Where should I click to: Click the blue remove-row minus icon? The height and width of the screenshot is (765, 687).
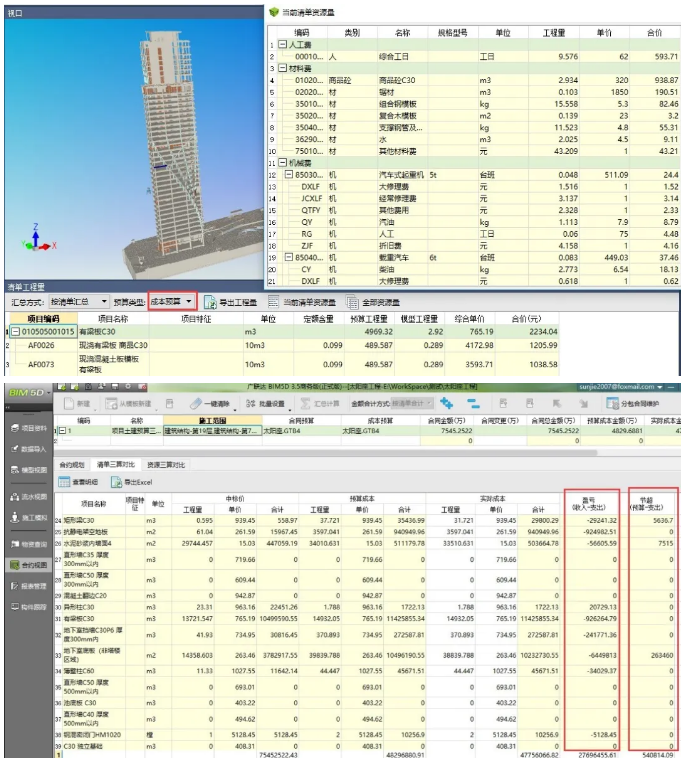tap(473, 403)
